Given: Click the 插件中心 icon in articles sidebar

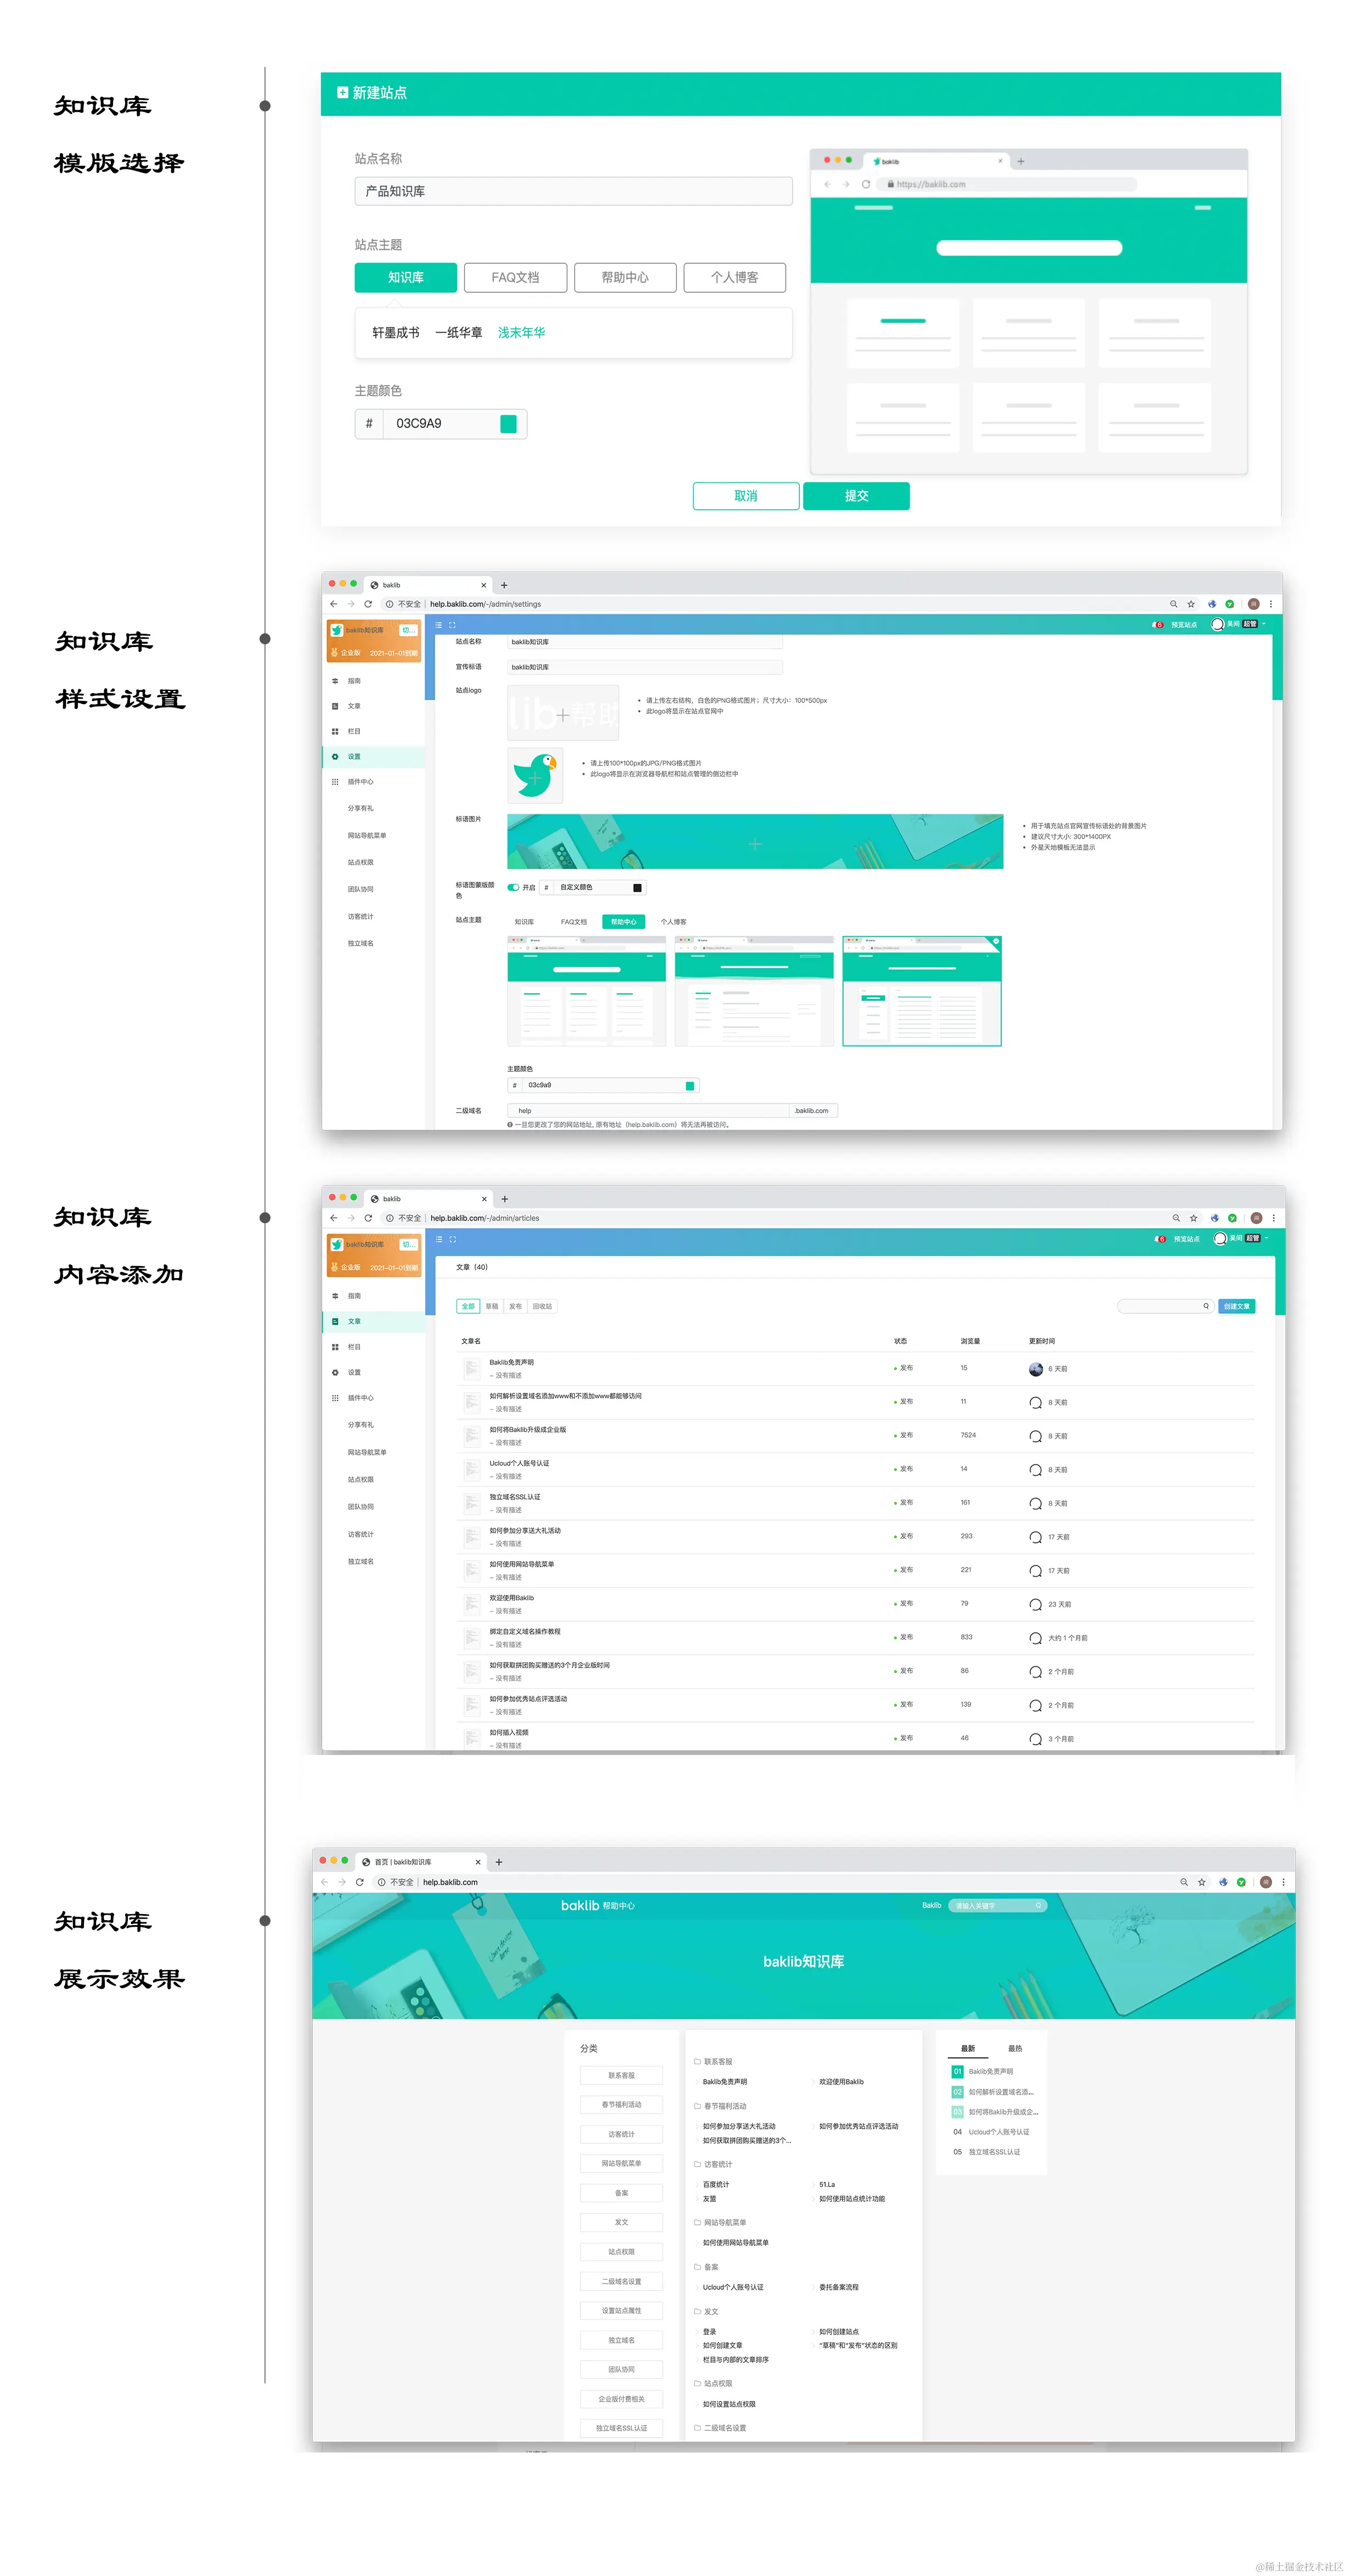Looking at the screenshot, I should (335, 1398).
